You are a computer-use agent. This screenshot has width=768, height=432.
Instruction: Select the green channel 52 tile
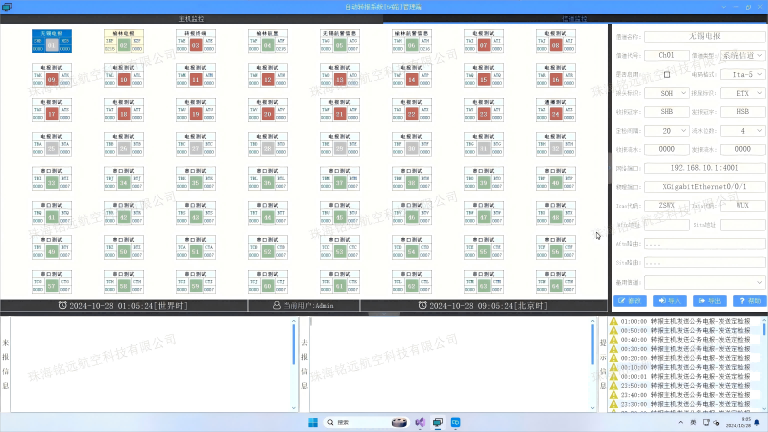(268, 247)
